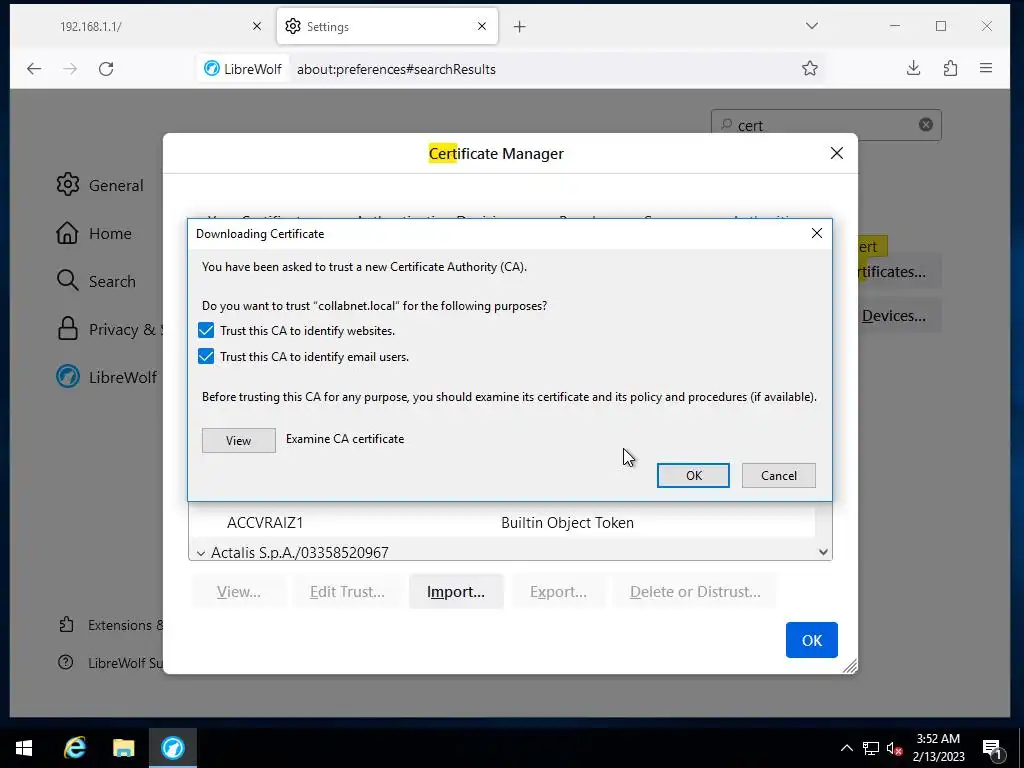Clear the 'cert' settings search
Image resolution: width=1024 pixels, height=768 pixels.
(925, 125)
